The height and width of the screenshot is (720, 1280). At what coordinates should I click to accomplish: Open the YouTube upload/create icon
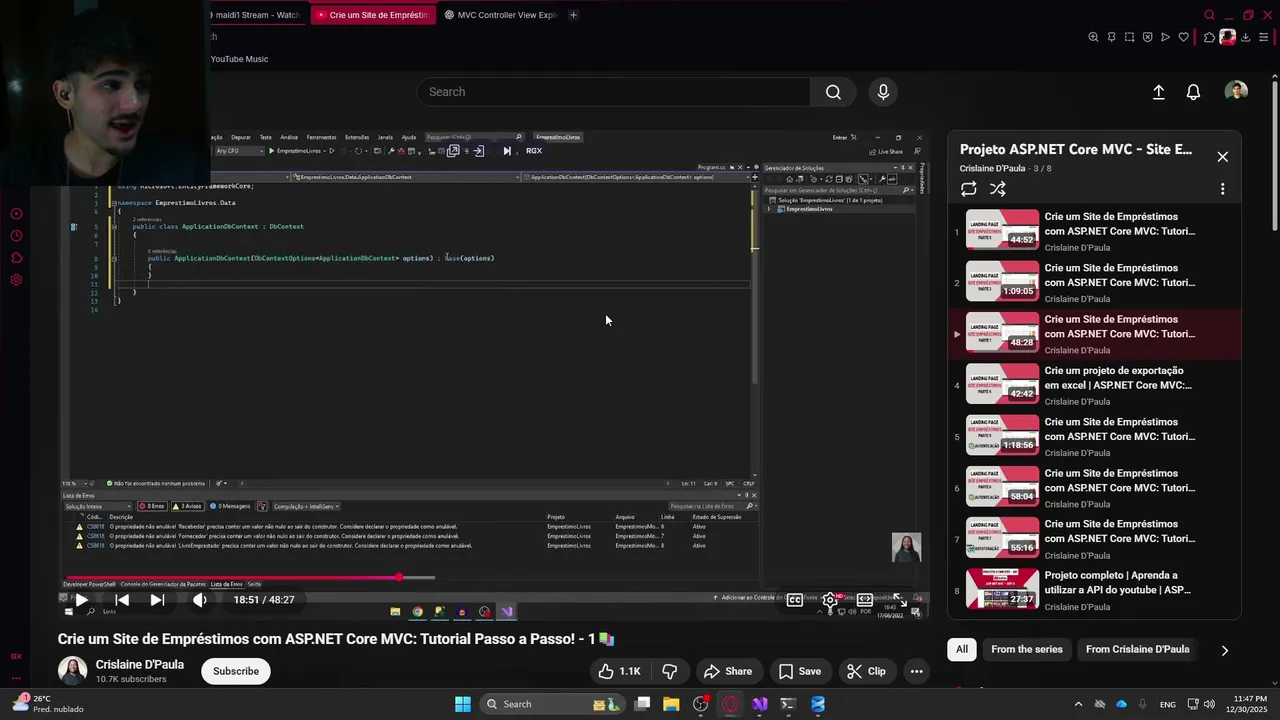pos(1158,92)
